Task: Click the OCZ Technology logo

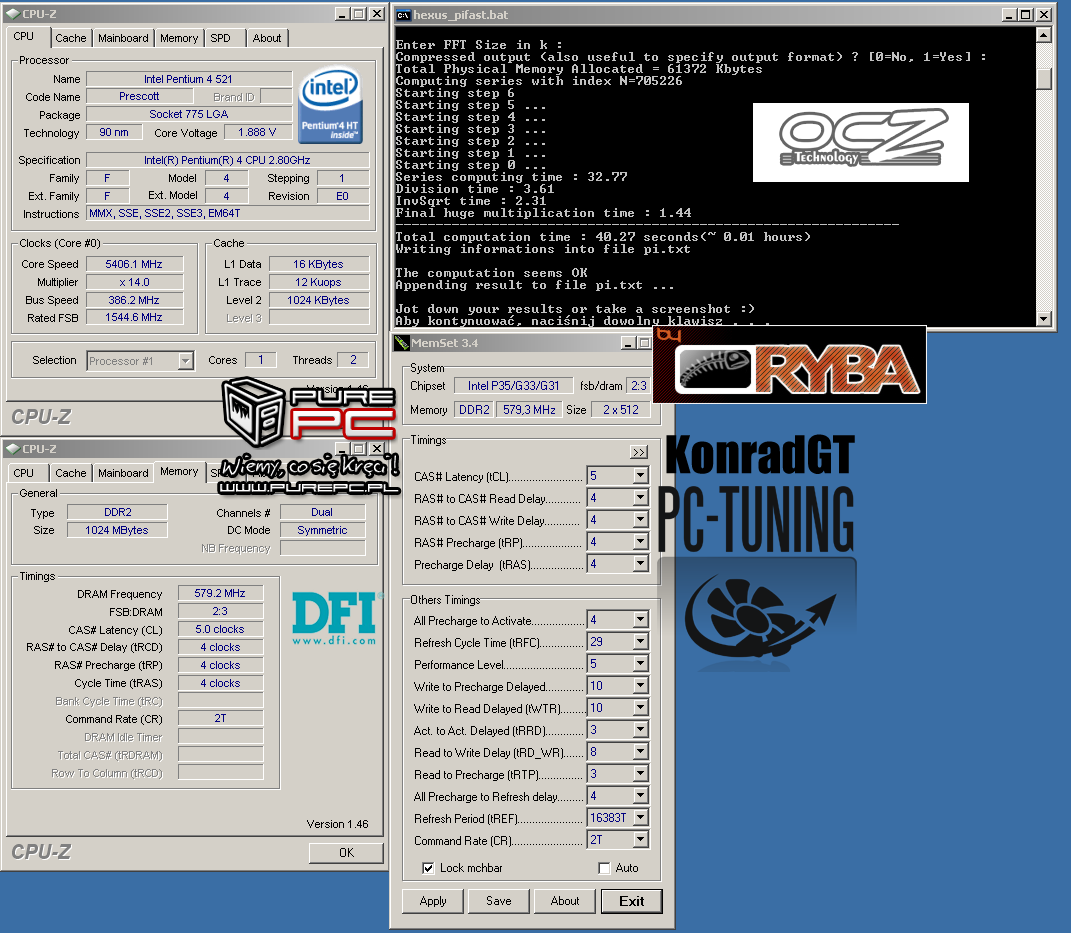Action: click(x=861, y=142)
